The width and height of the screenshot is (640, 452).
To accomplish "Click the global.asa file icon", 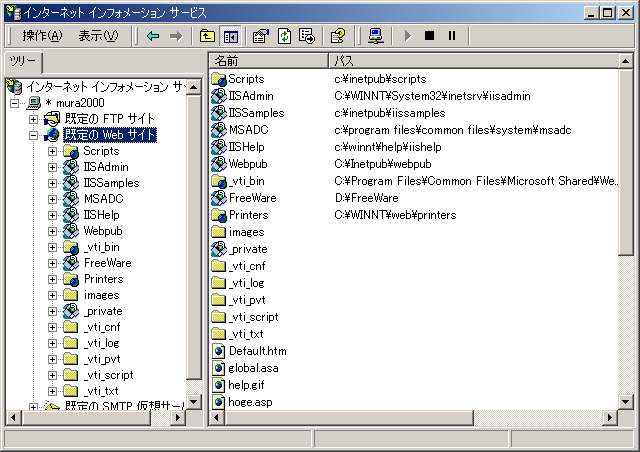I will (x=219, y=368).
